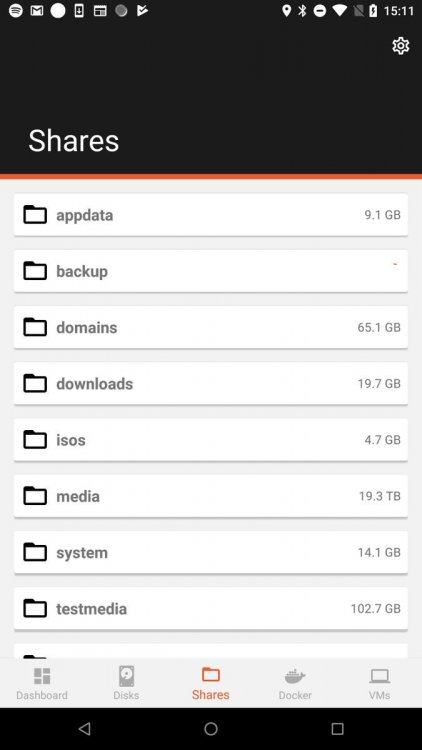Switch to the Disks tab label

coord(126,695)
